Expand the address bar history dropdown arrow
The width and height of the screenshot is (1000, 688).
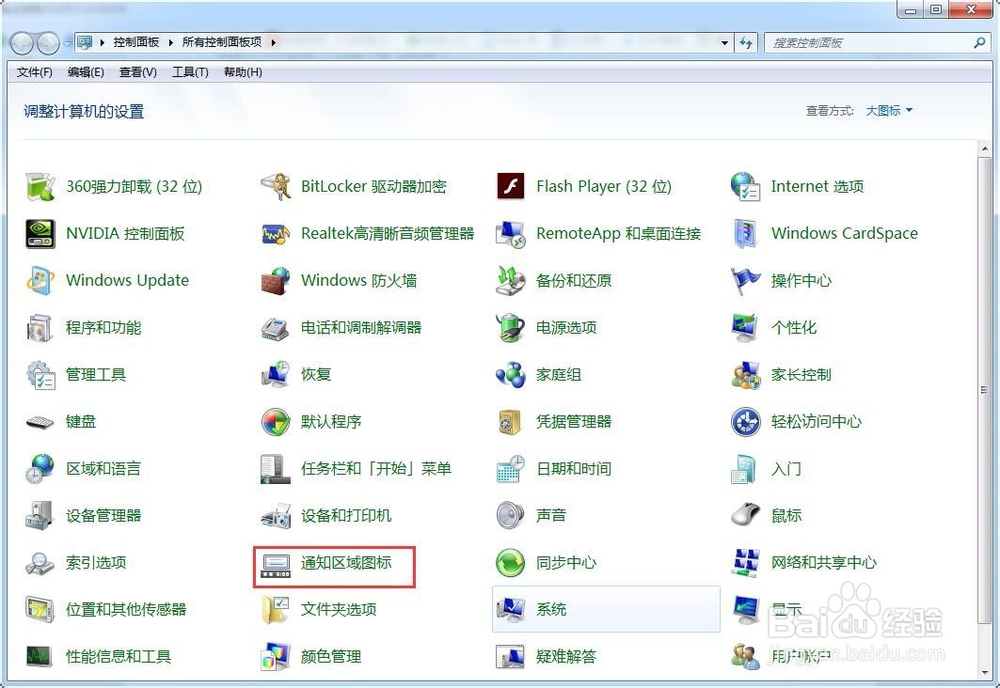[724, 43]
